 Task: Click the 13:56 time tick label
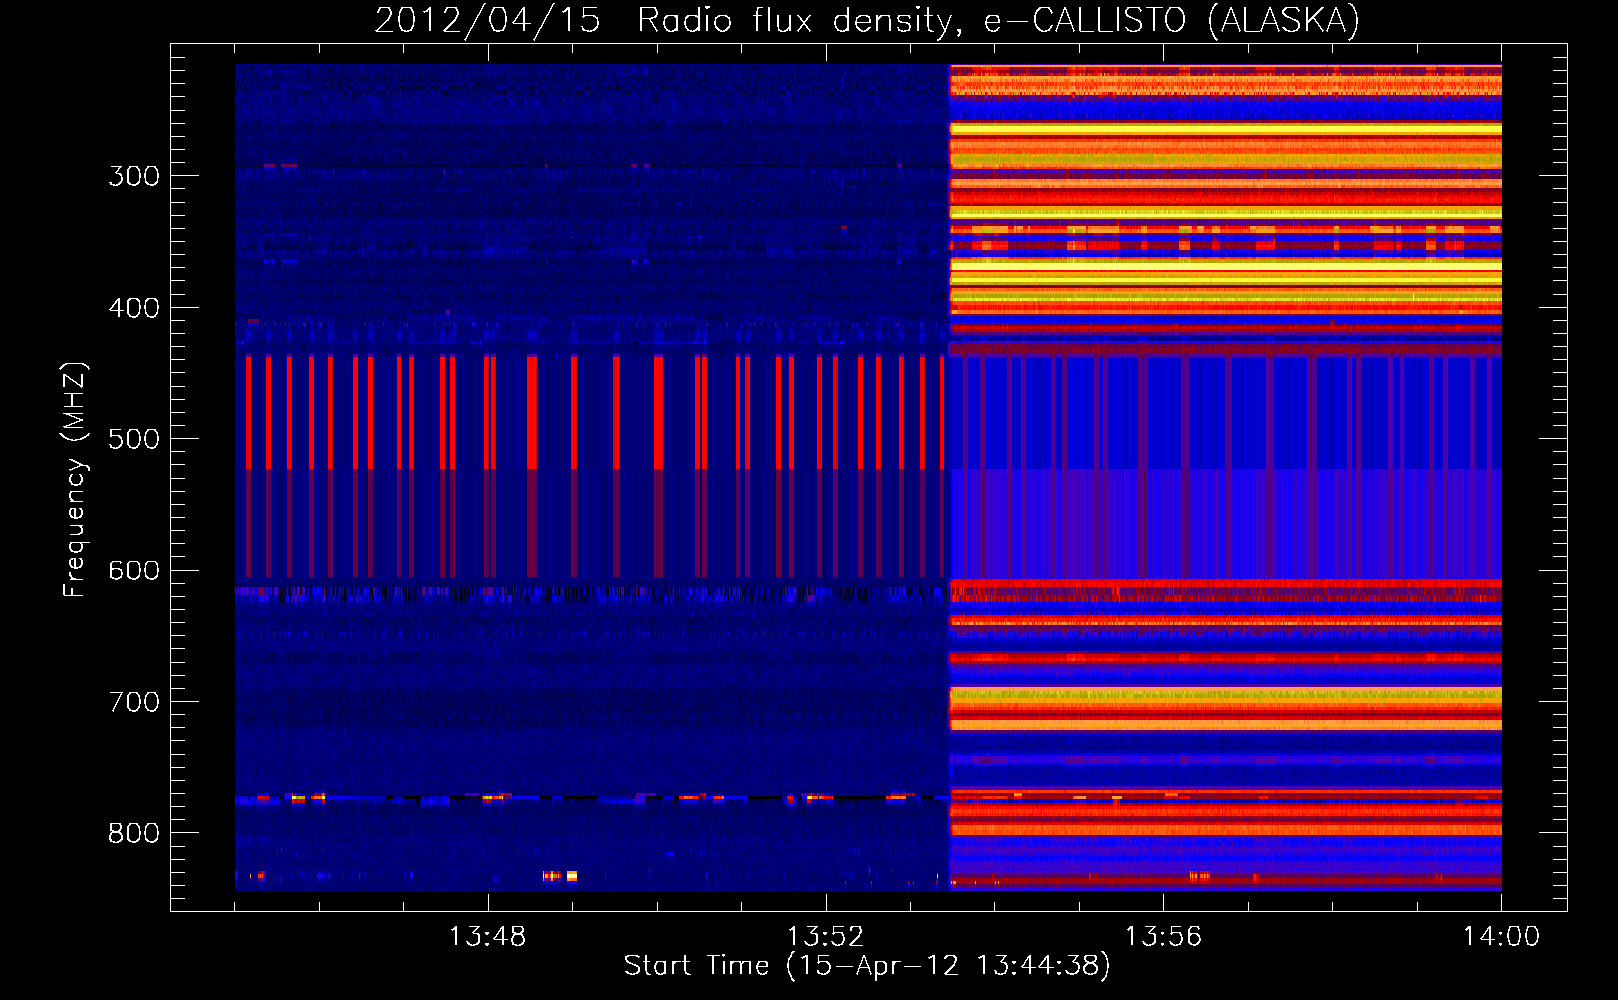click(1163, 937)
